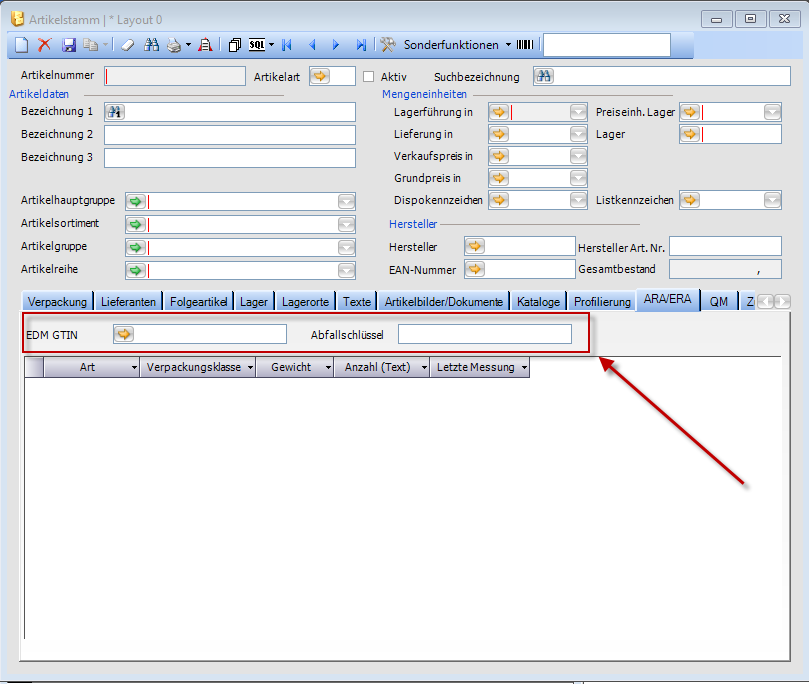Expand the Artikelhauptgruppe dropdown list
This screenshot has width=809, height=684.
[x=346, y=201]
